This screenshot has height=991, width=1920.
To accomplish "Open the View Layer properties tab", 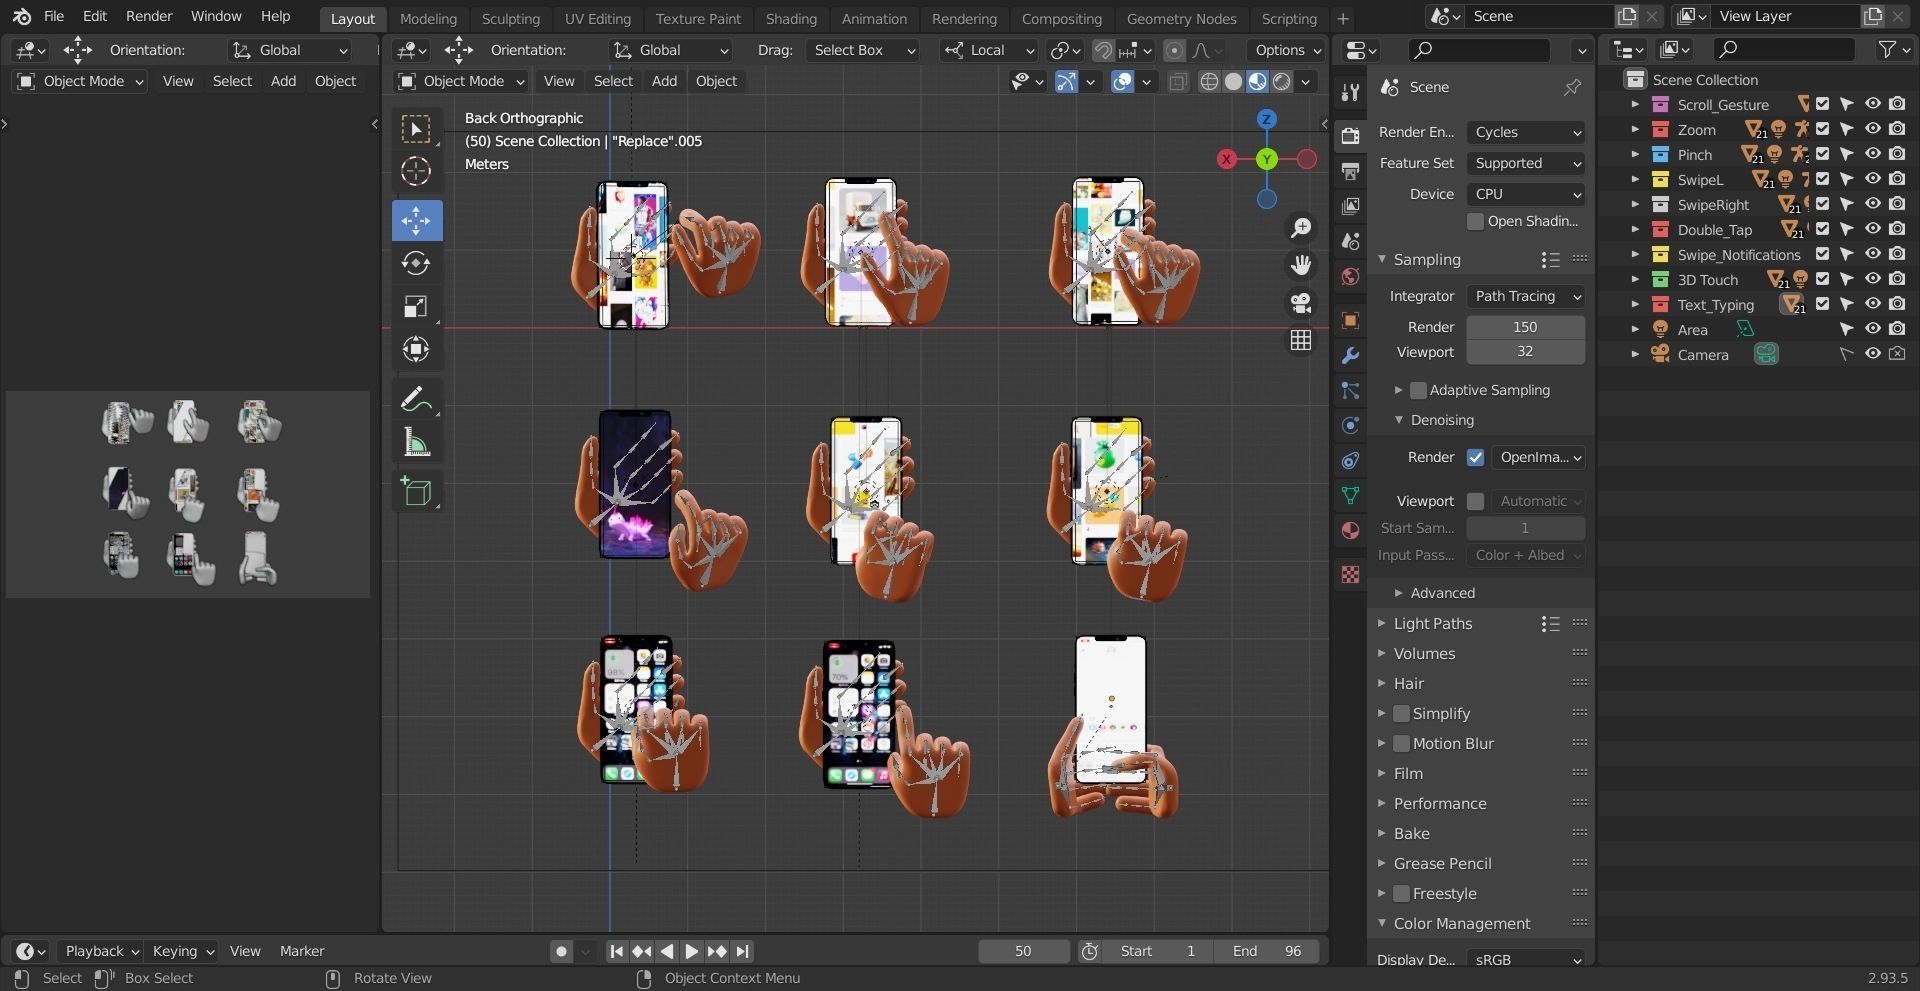I will pyautogui.click(x=1350, y=206).
